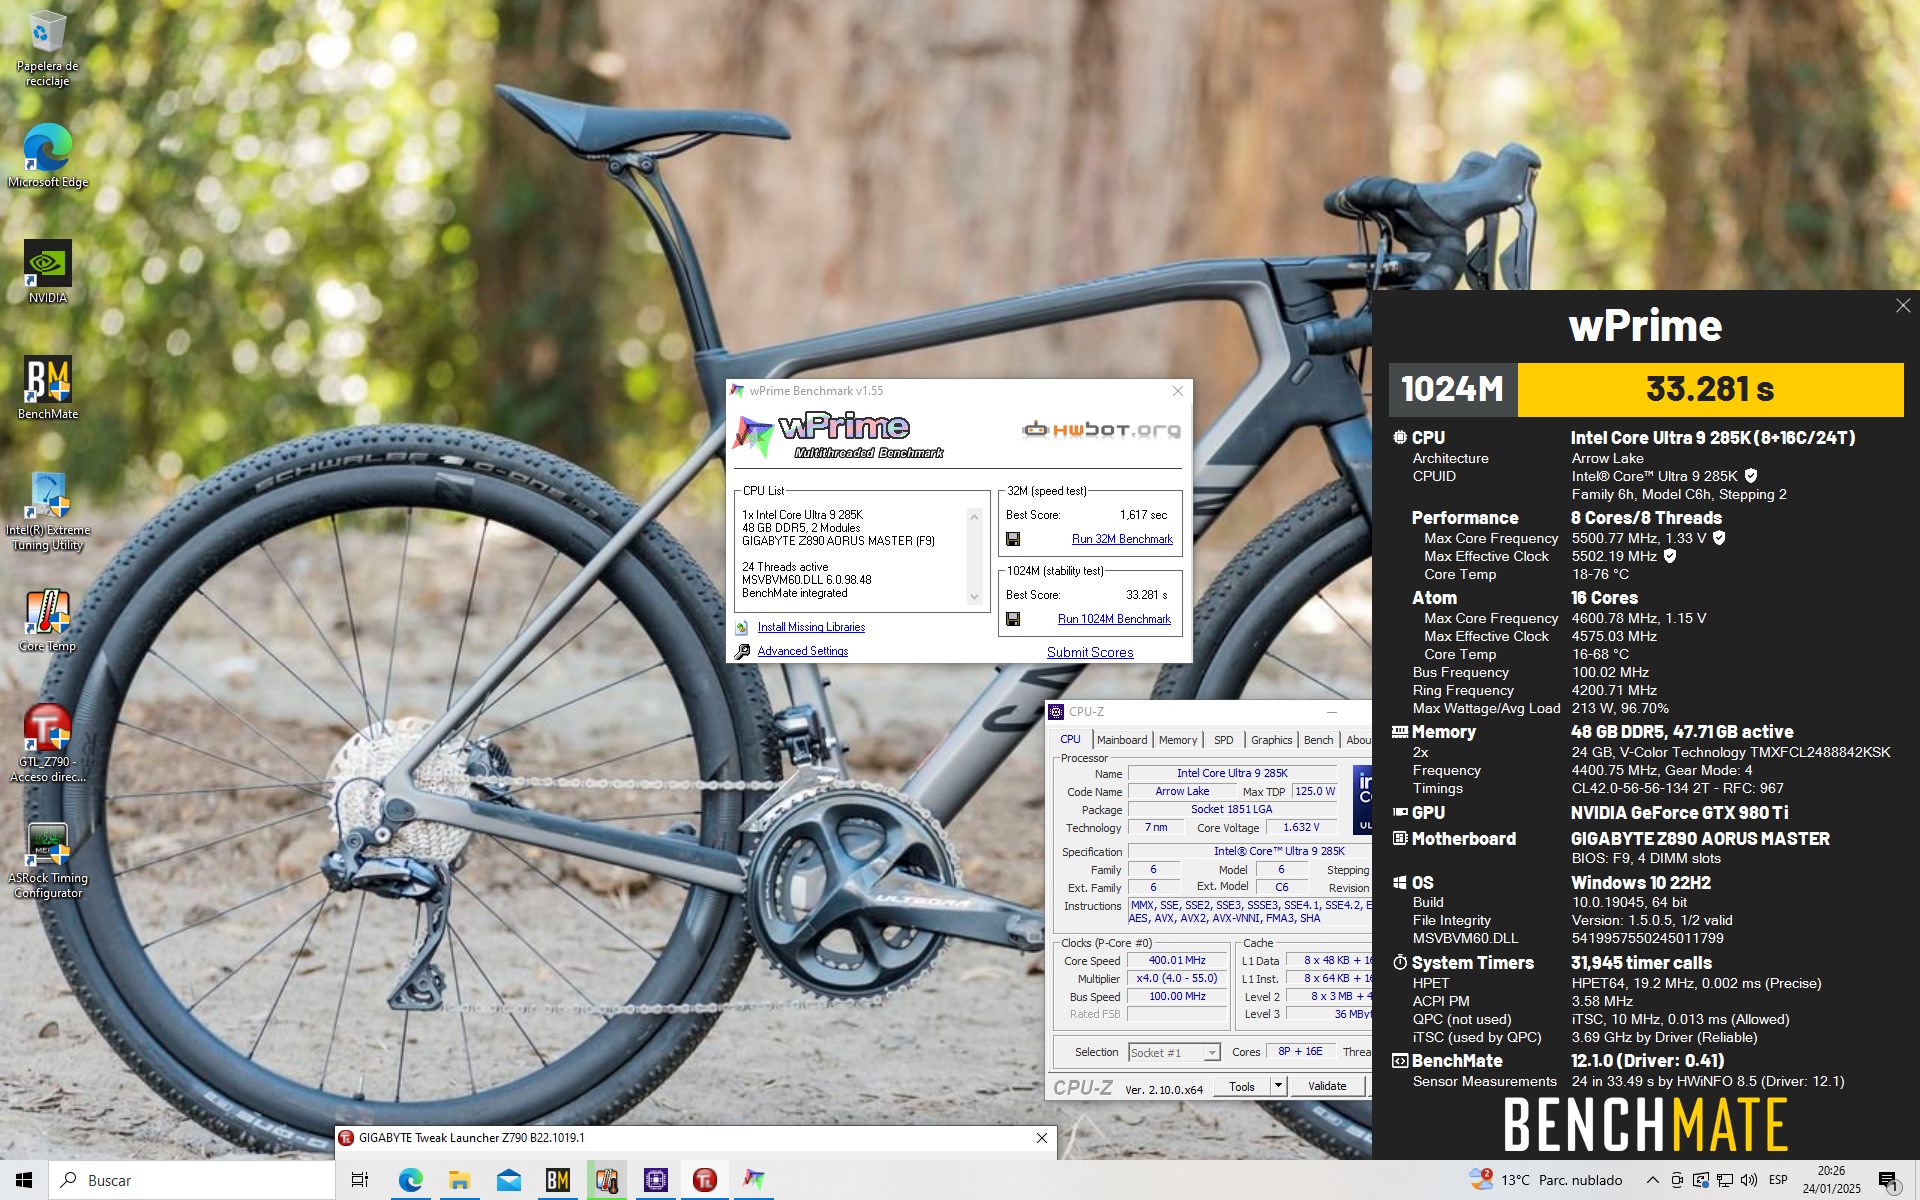Open Advanced Settings link in wPrime
1920x1200 pixels.
(802, 651)
